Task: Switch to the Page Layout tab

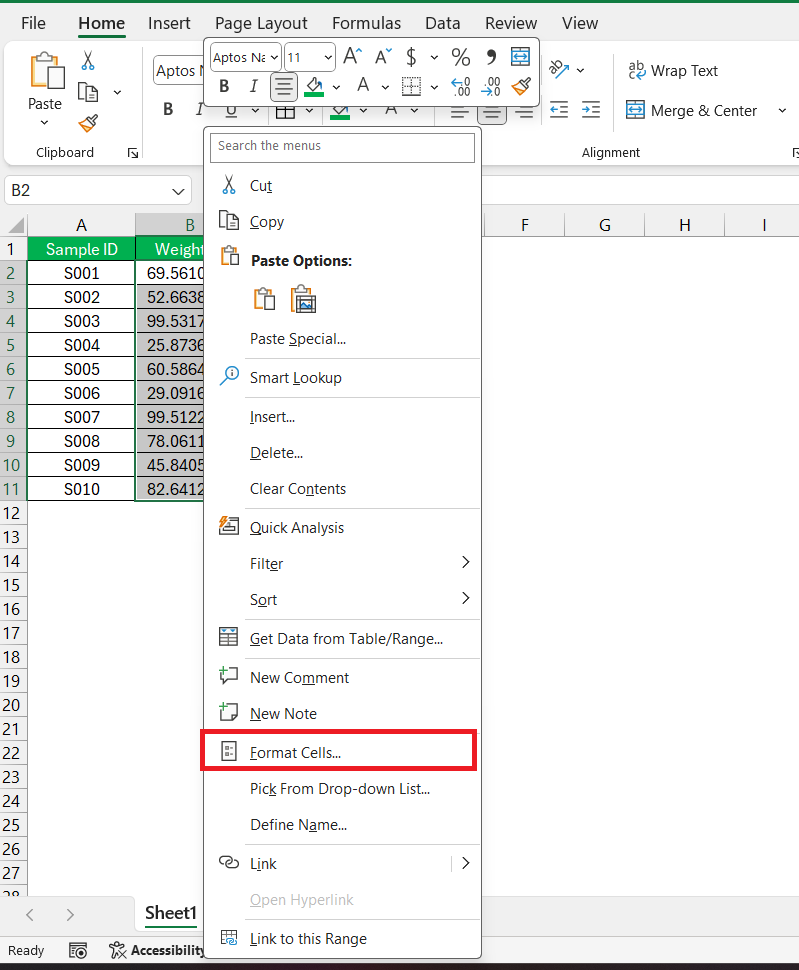Action: 261,24
